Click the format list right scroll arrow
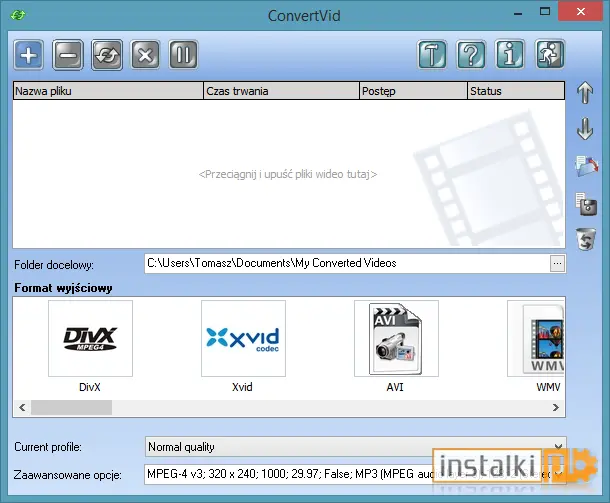610x503 pixels. coord(556,408)
